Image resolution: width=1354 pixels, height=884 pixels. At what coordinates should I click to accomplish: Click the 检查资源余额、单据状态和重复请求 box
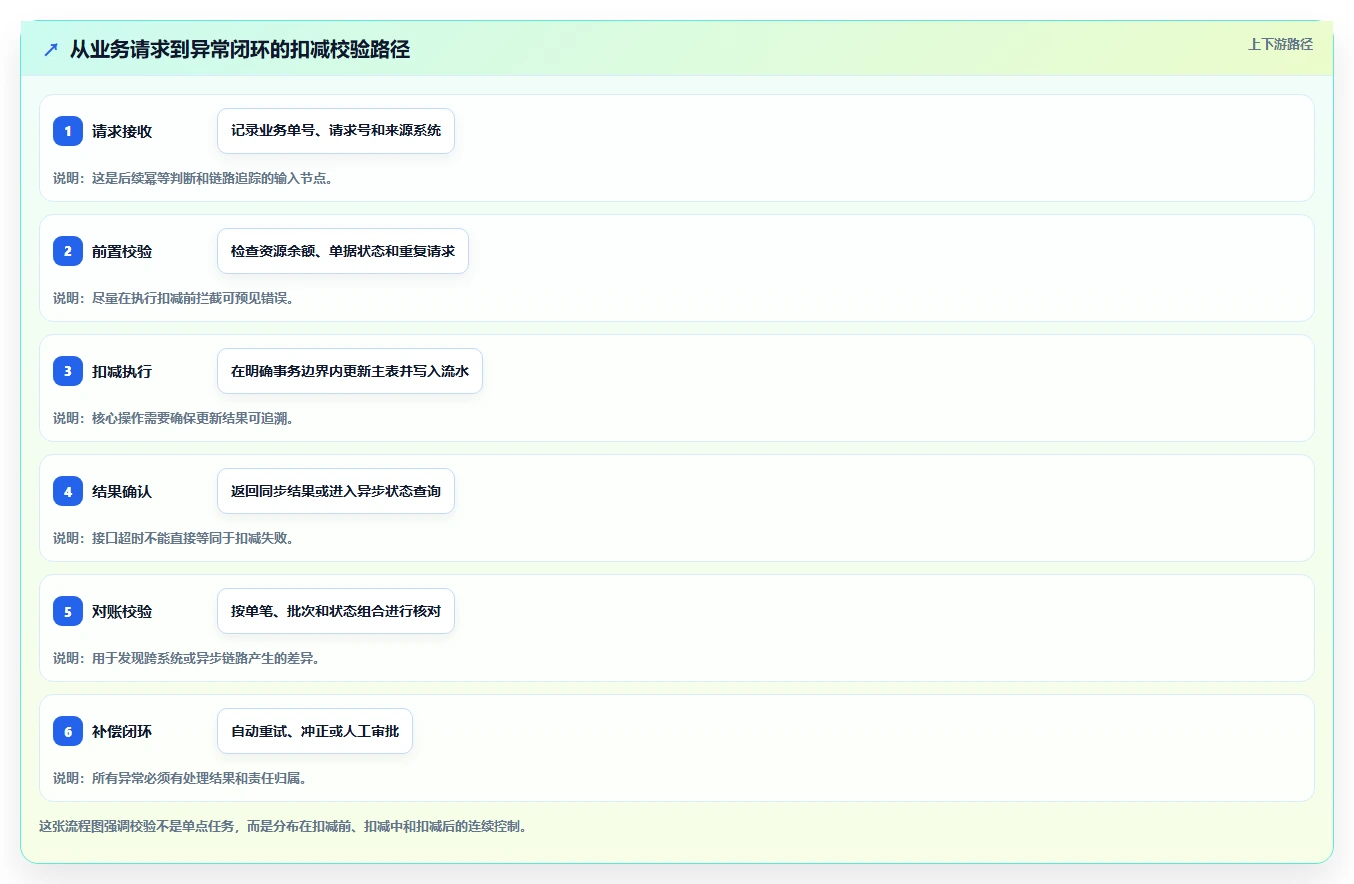click(343, 251)
